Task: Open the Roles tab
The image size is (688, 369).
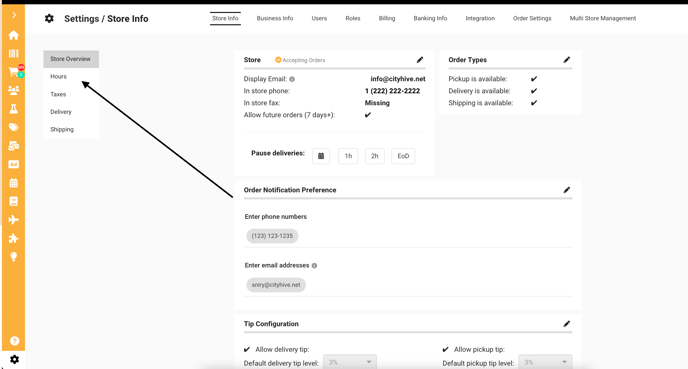Action: tap(353, 18)
